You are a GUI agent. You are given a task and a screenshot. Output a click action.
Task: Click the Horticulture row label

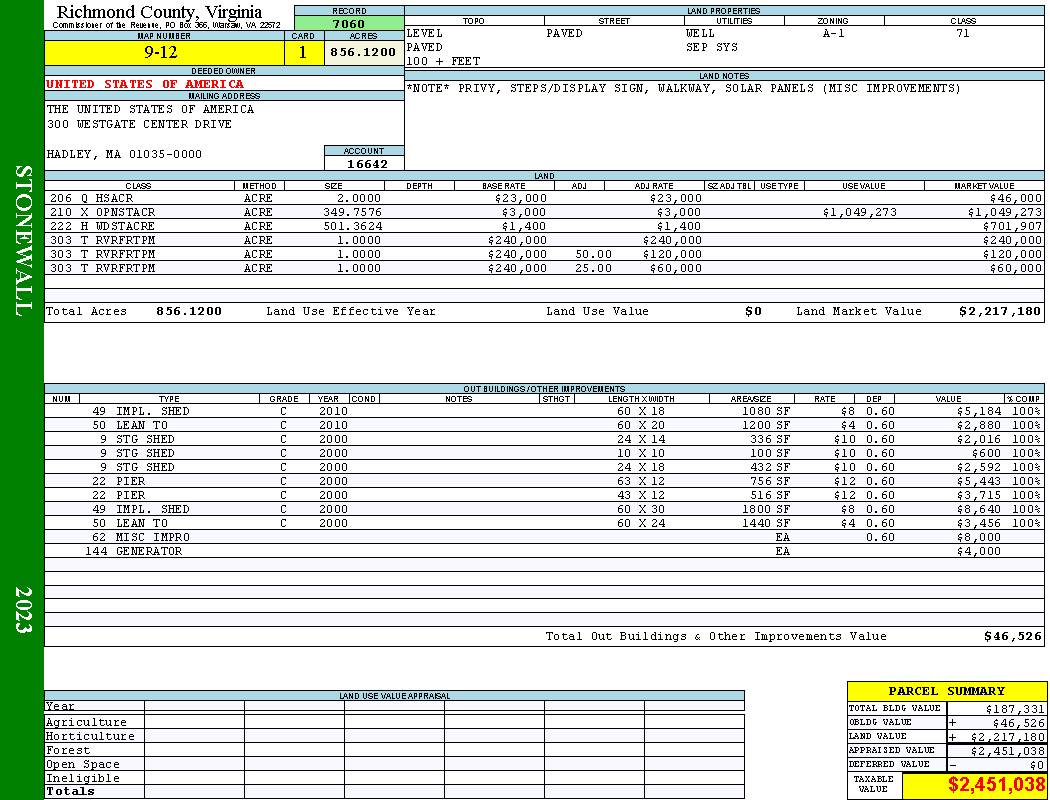click(90, 736)
